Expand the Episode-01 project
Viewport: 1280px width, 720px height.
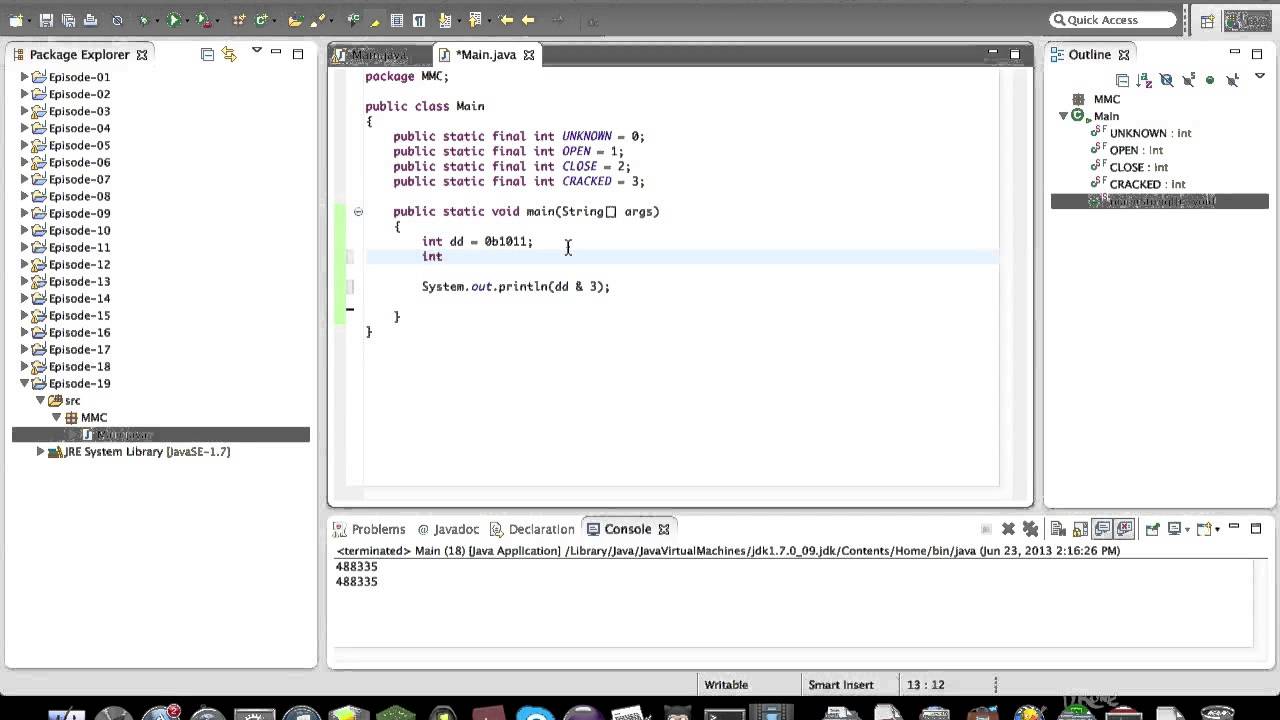tap(25, 77)
